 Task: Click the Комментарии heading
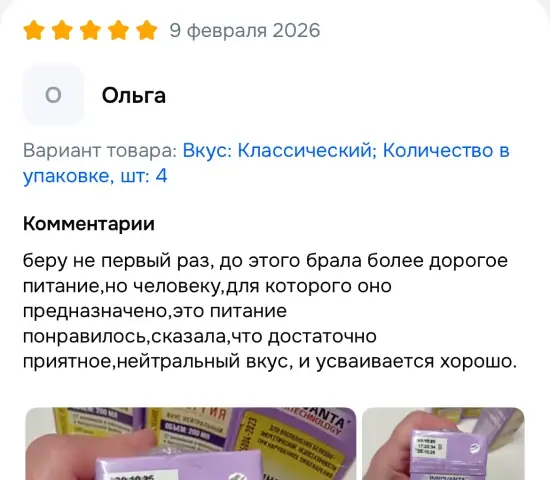click(89, 224)
